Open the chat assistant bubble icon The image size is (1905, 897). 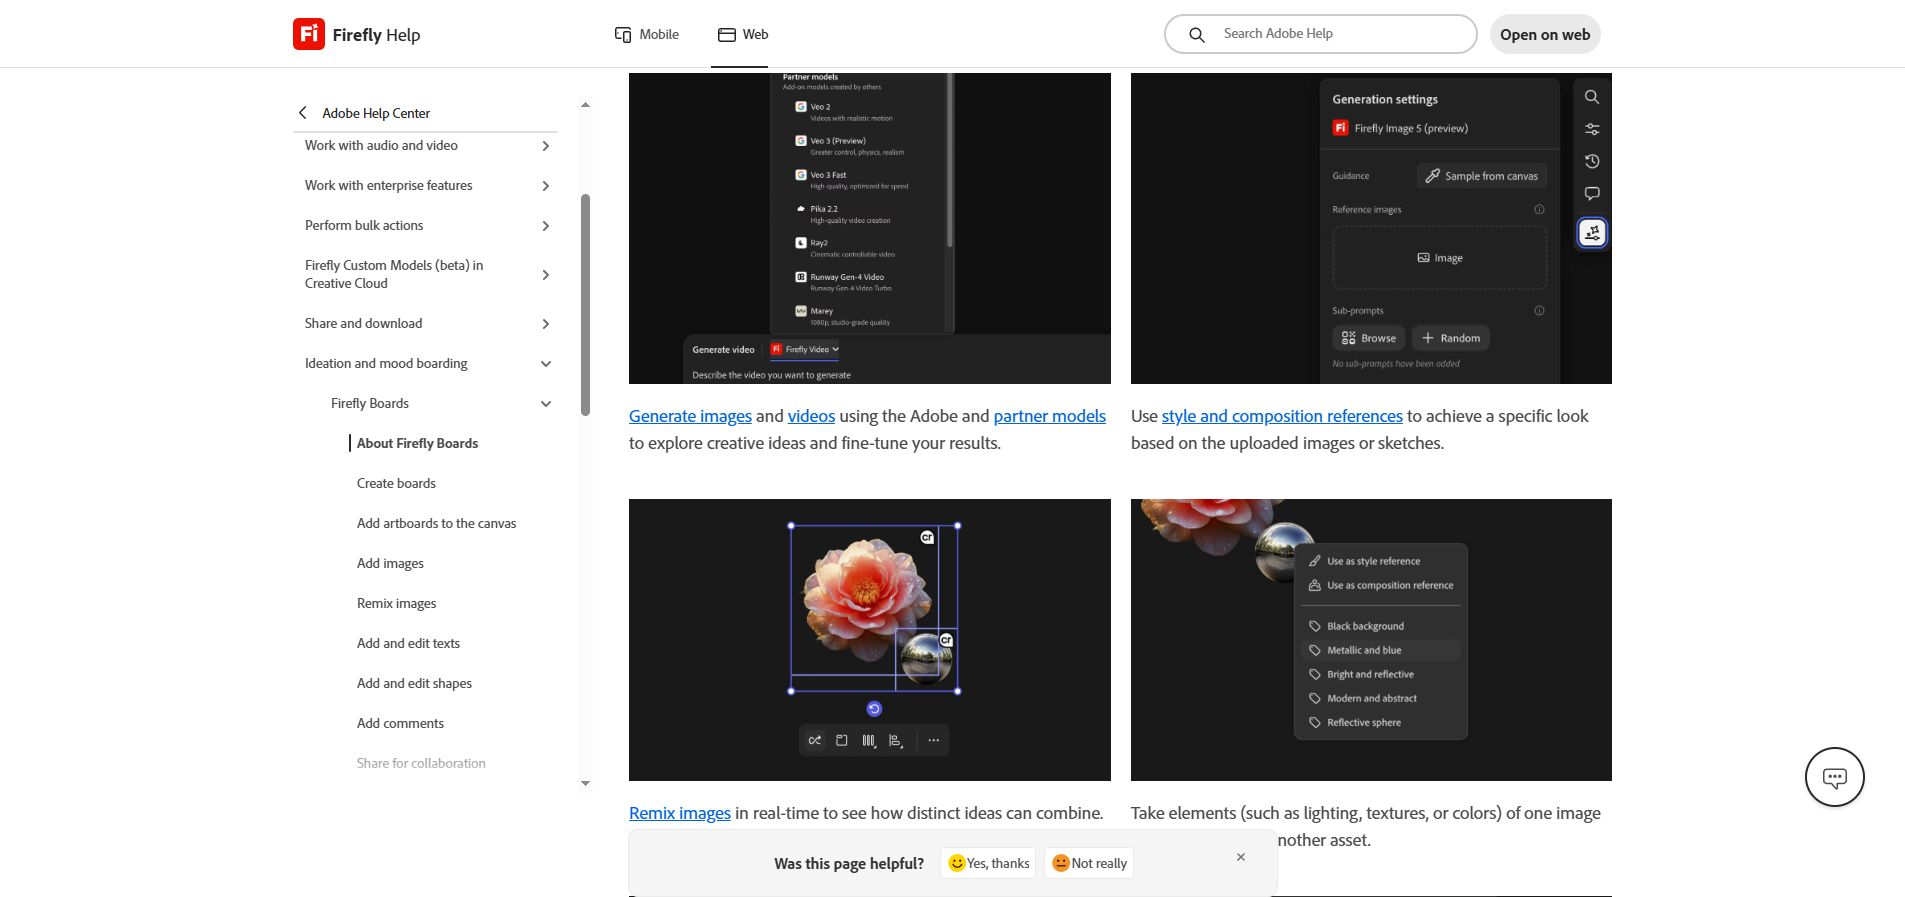click(x=1834, y=777)
